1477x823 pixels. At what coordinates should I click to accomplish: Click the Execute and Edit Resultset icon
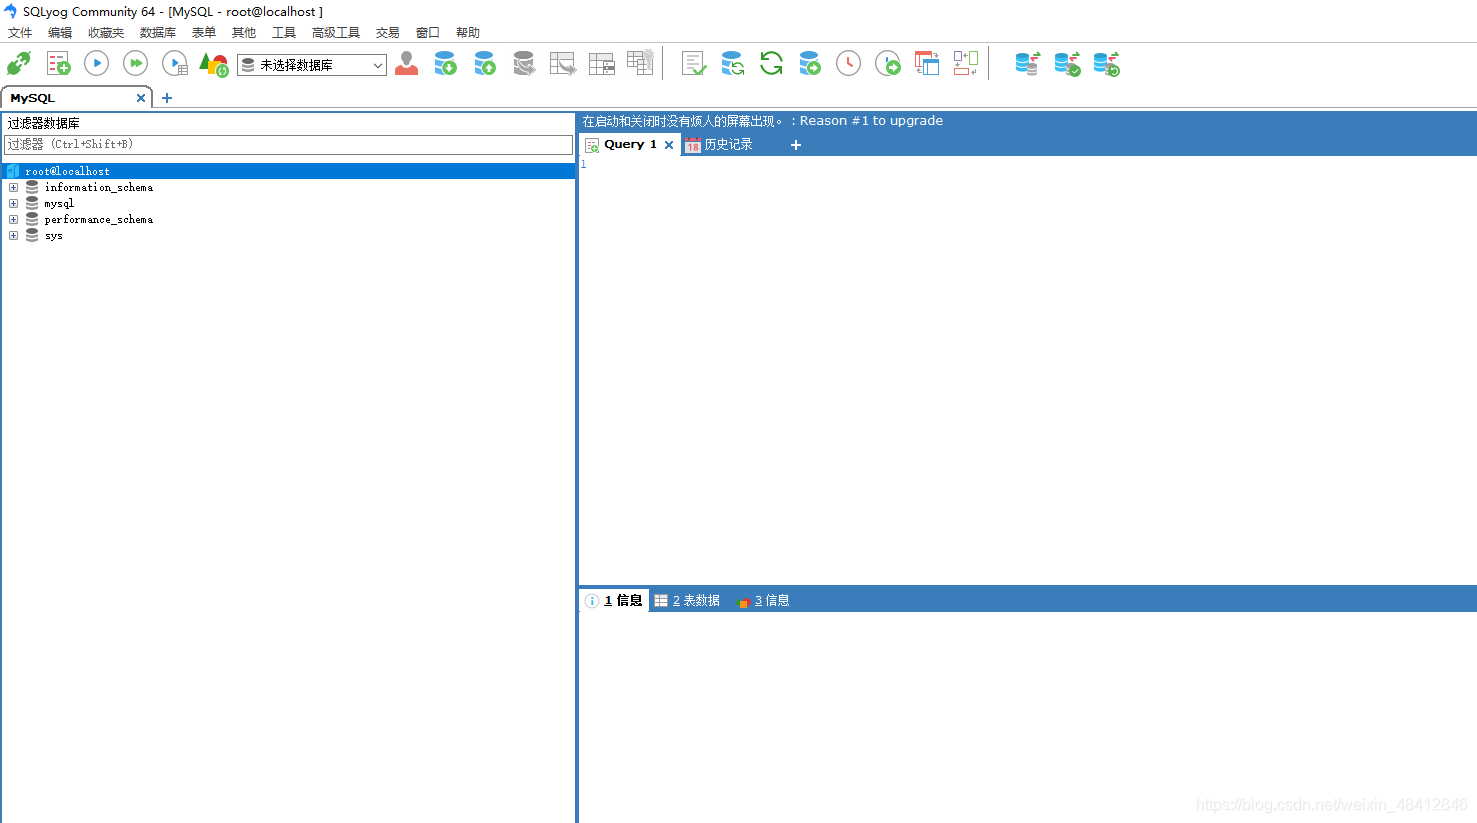click(175, 64)
